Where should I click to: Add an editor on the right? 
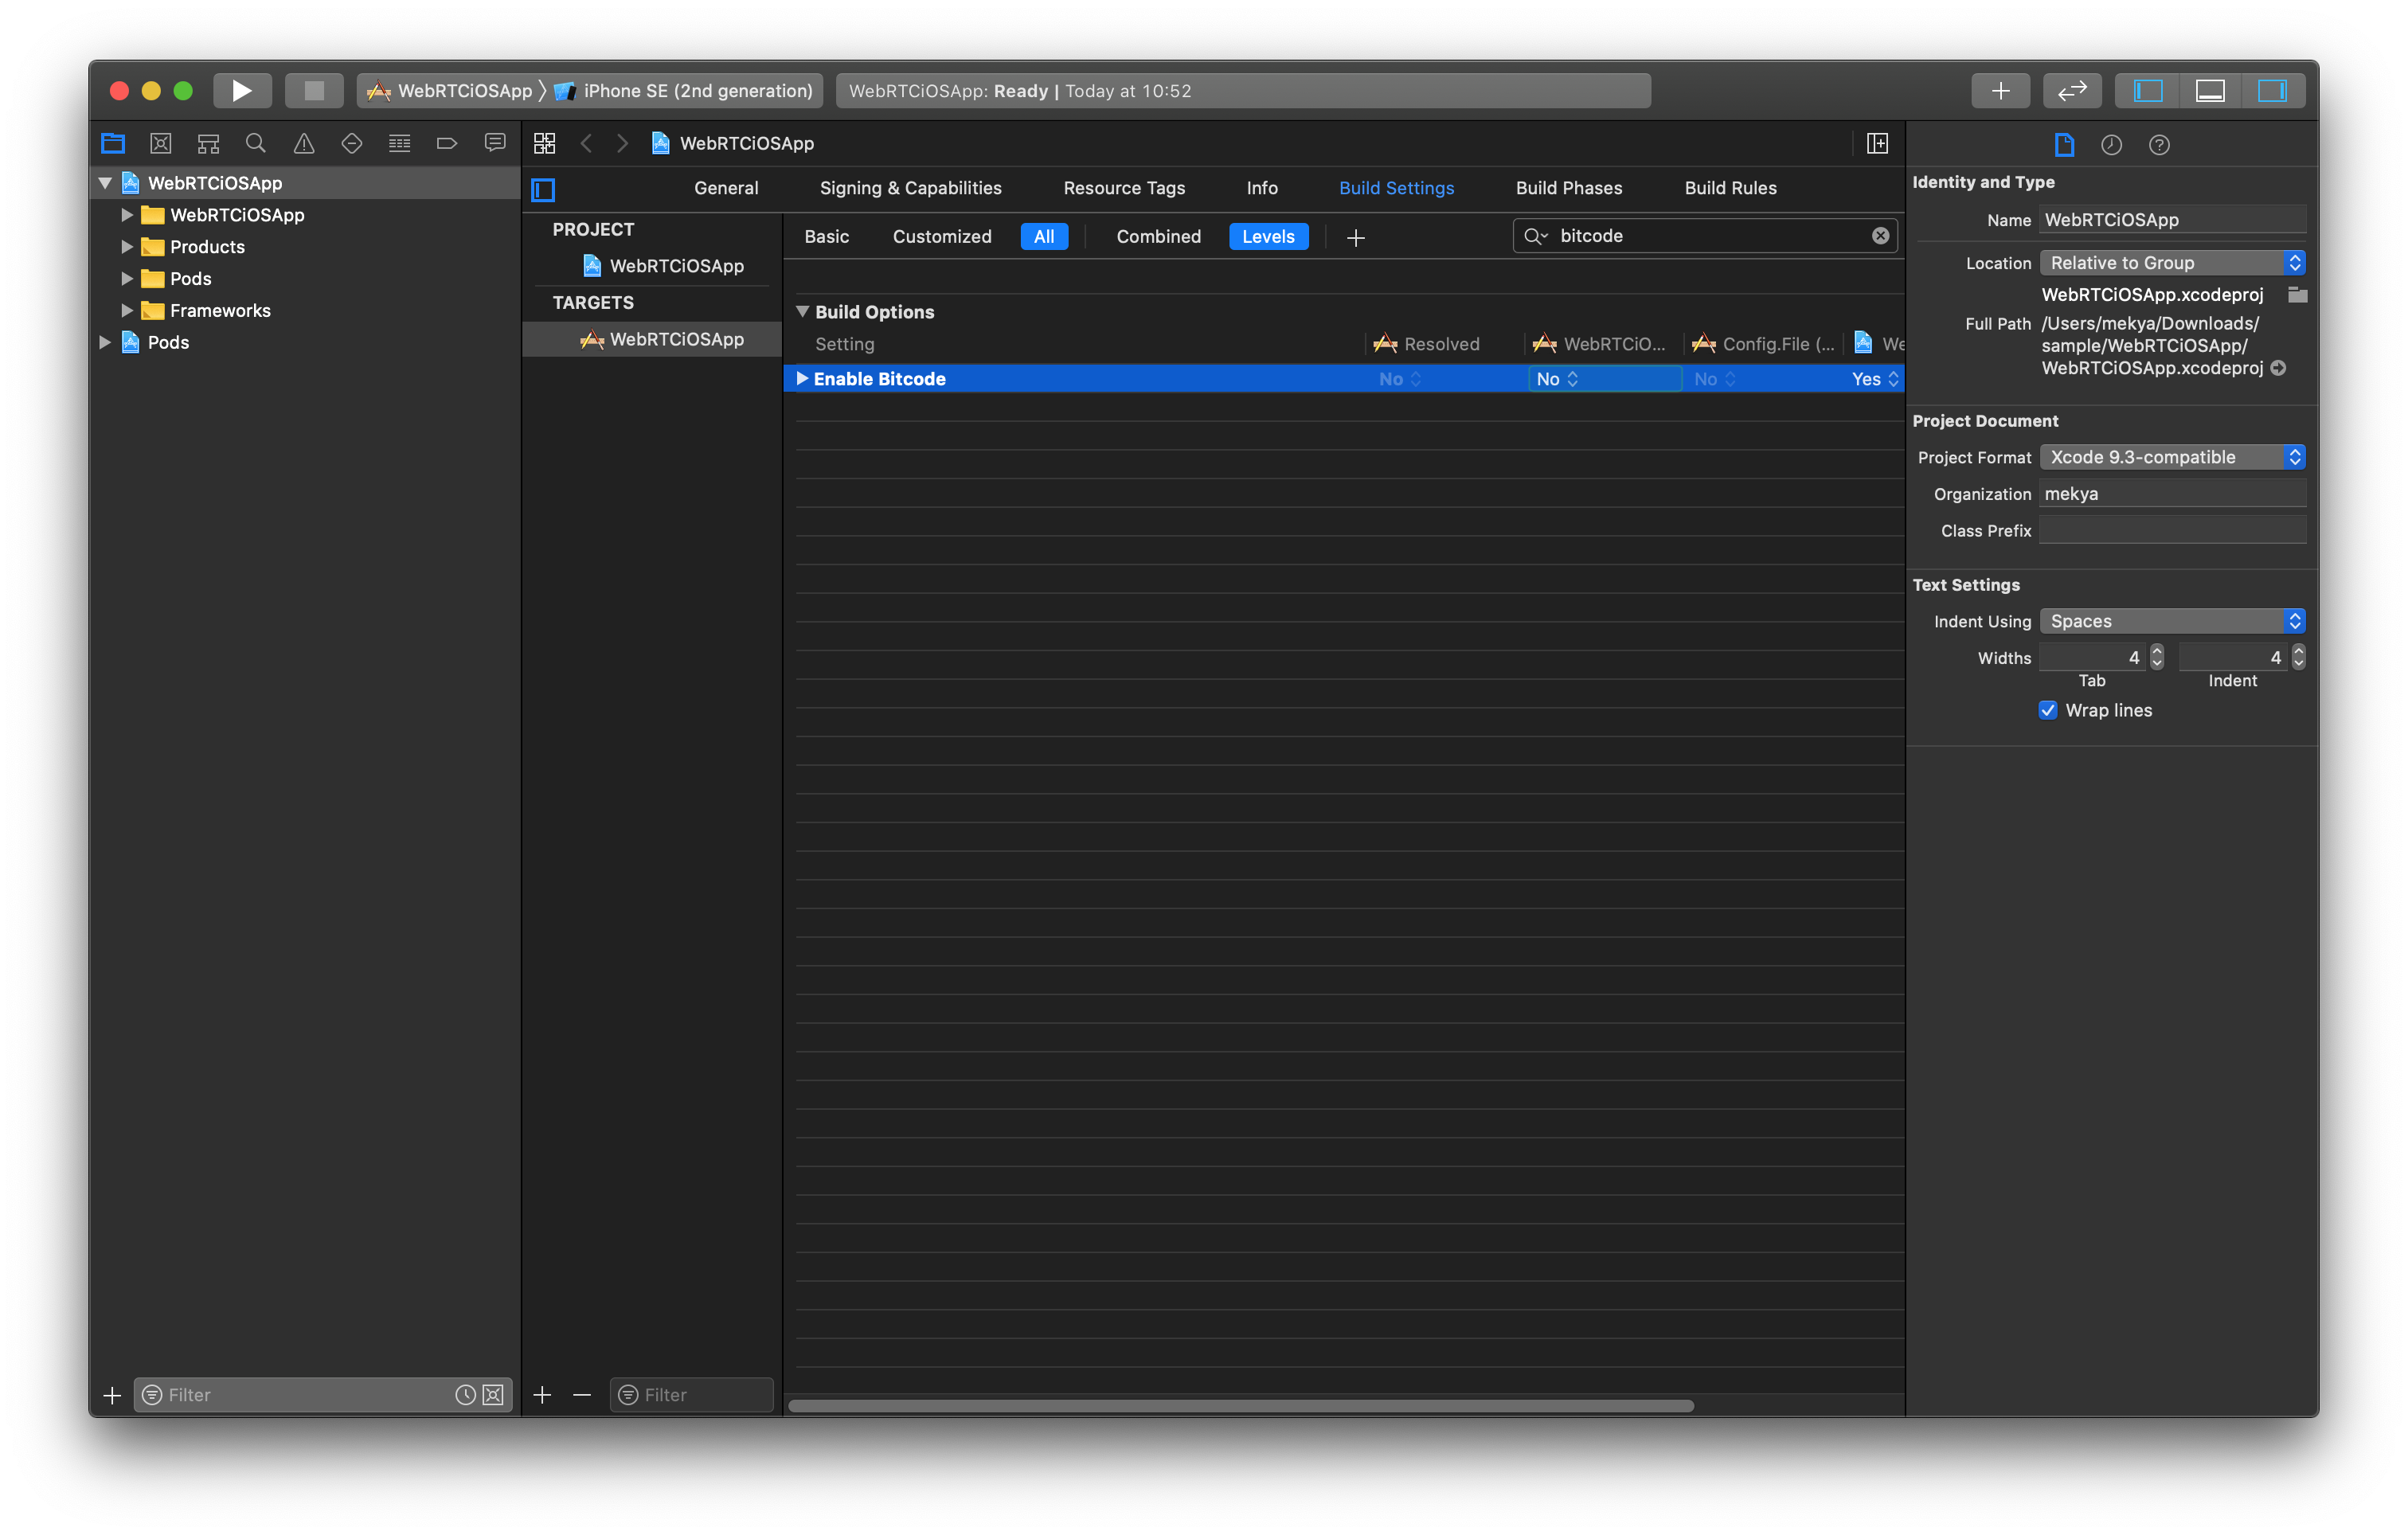[1877, 143]
